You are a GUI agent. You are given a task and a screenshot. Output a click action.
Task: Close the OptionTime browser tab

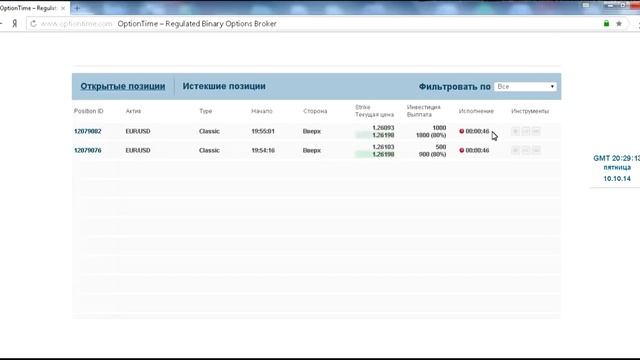point(63,8)
